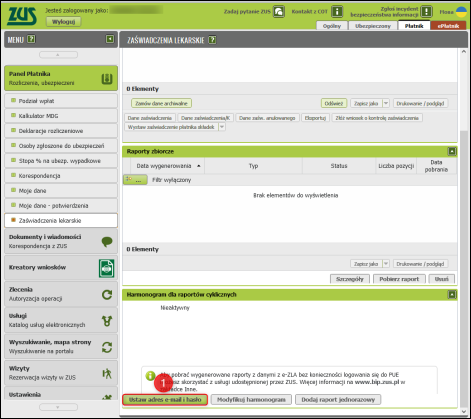Switch to the Ubezpieczony tab
The height and width of the screenshot is (419, 471).
pos(373,26)
